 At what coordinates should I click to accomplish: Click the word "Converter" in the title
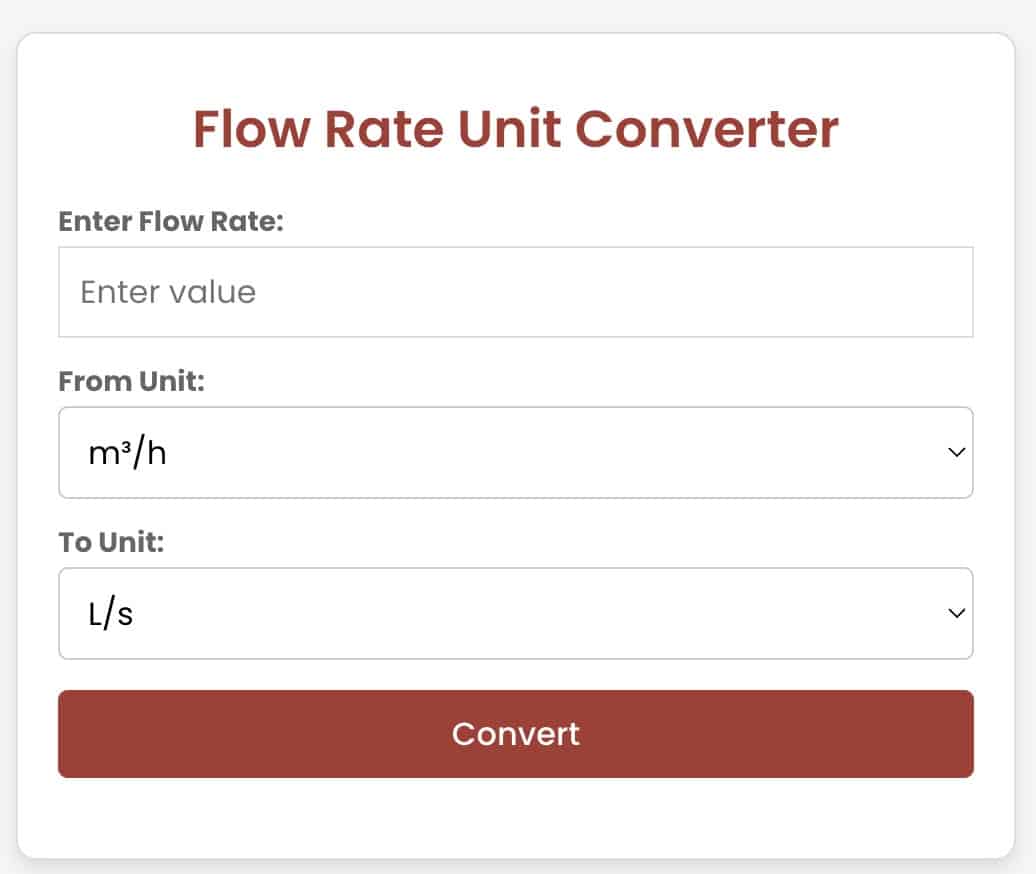point(707,129)
